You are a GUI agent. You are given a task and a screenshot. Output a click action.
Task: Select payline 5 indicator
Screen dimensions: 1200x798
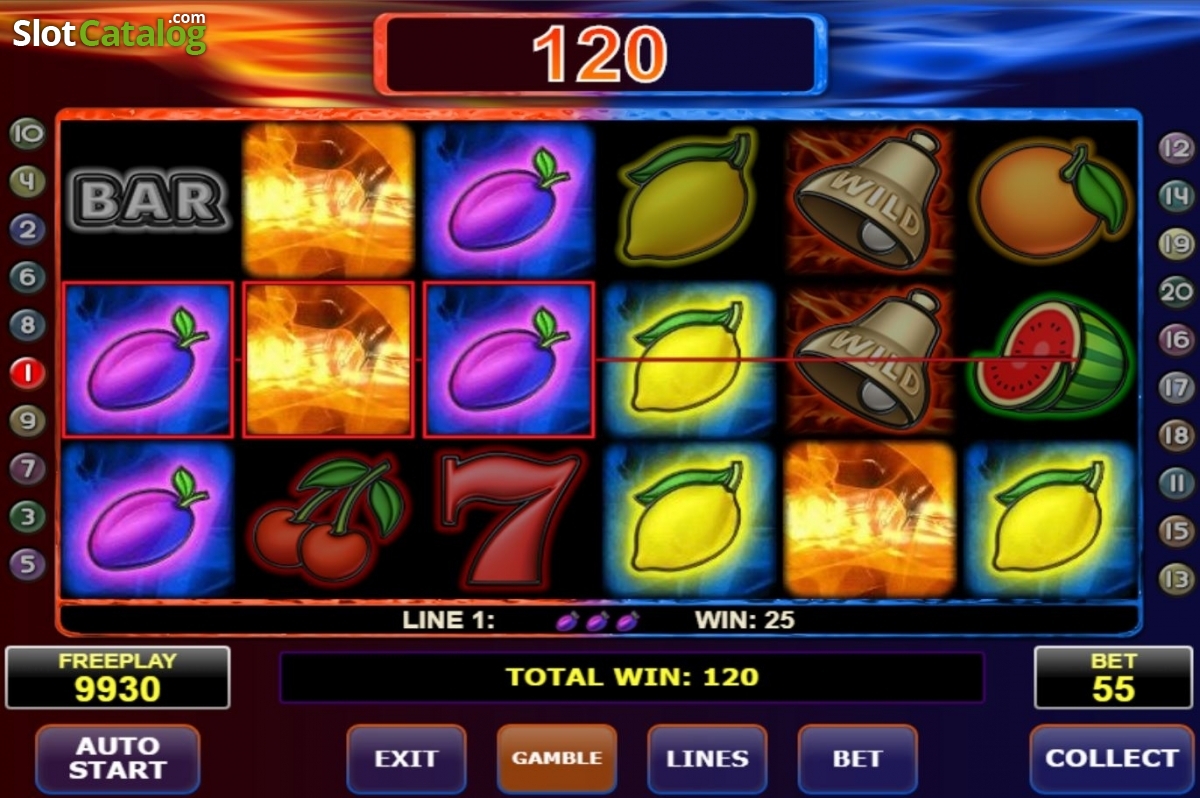coord(28,564)
